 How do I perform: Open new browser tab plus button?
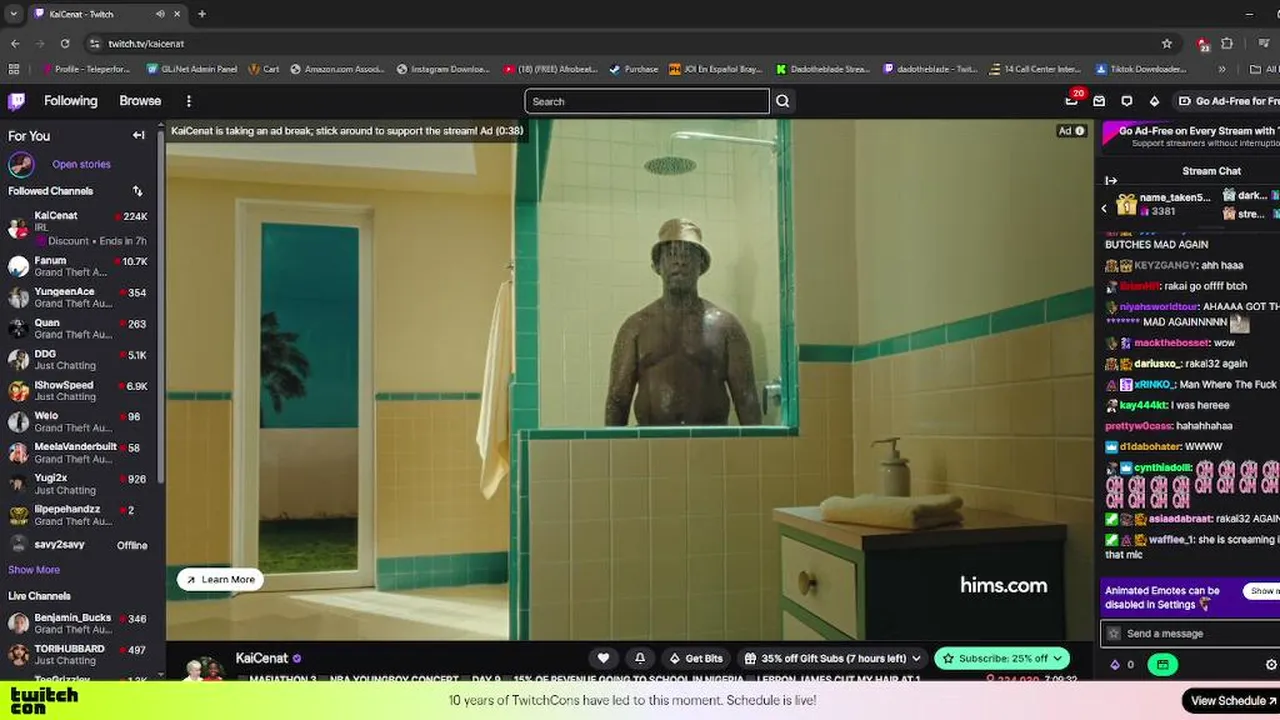(x=202, y=14)
